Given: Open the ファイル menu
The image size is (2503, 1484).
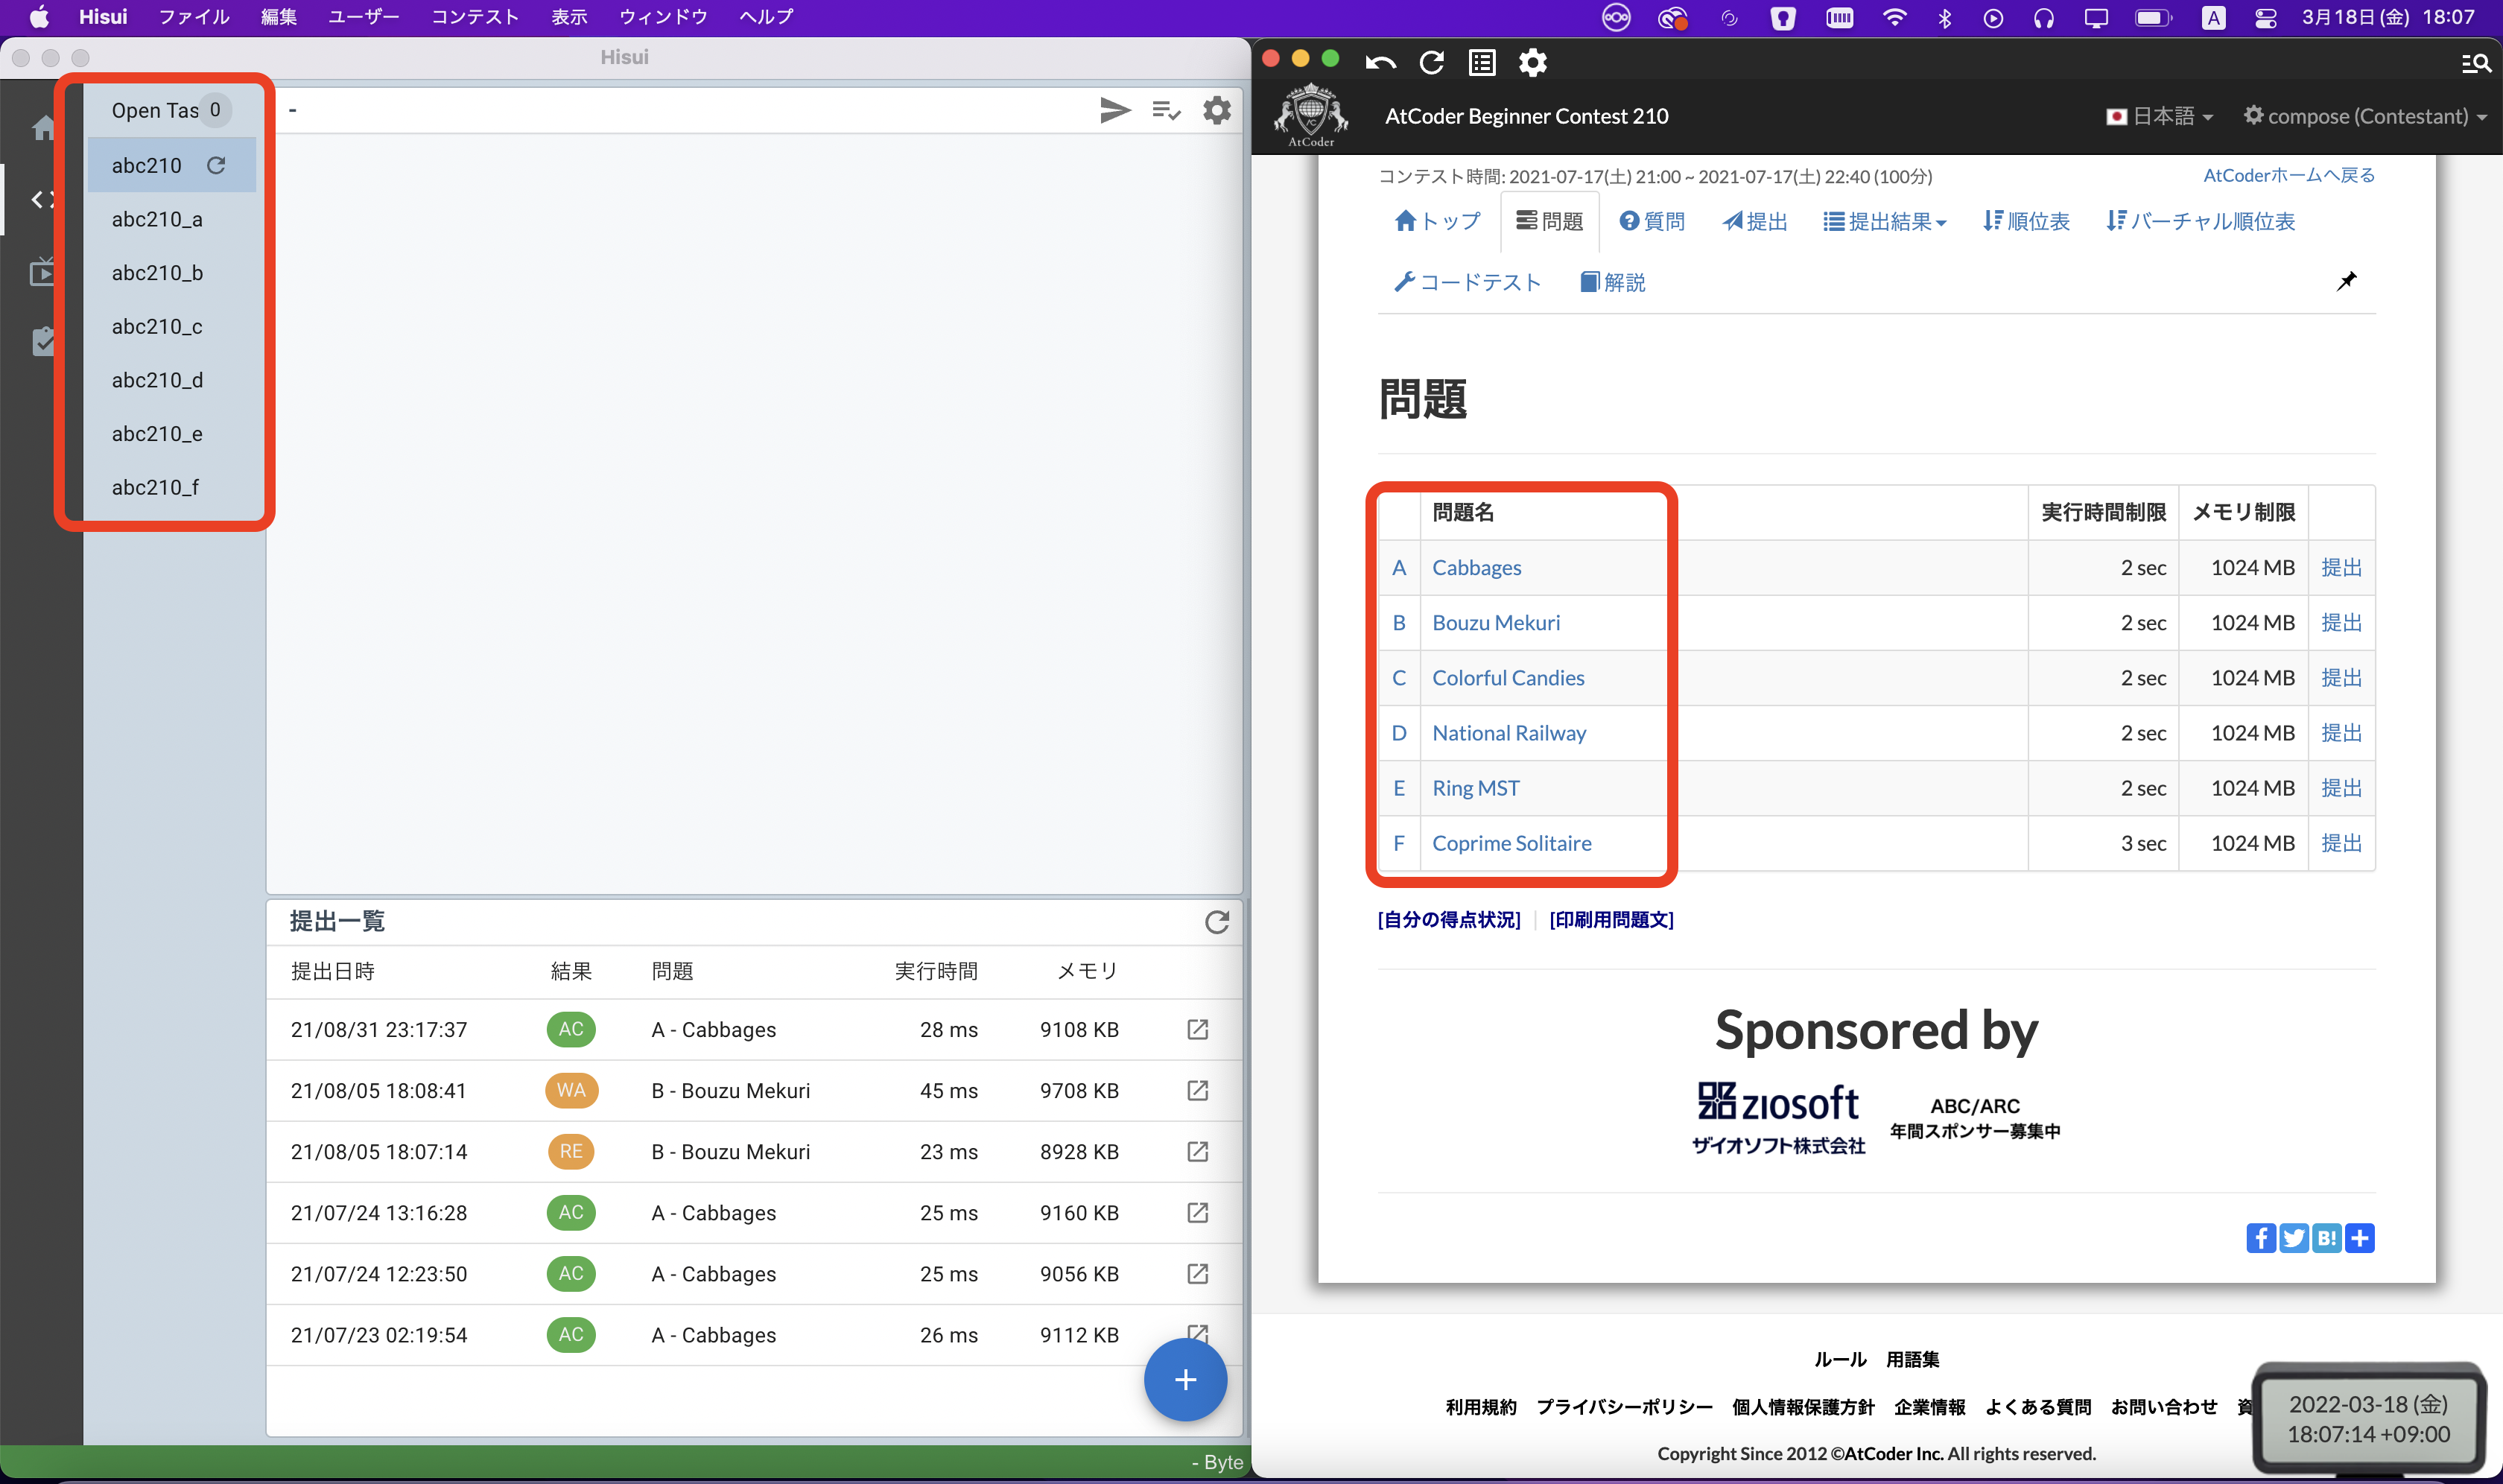Looking at the screenshot, I should pyautogui.click(x=194, y=17).
